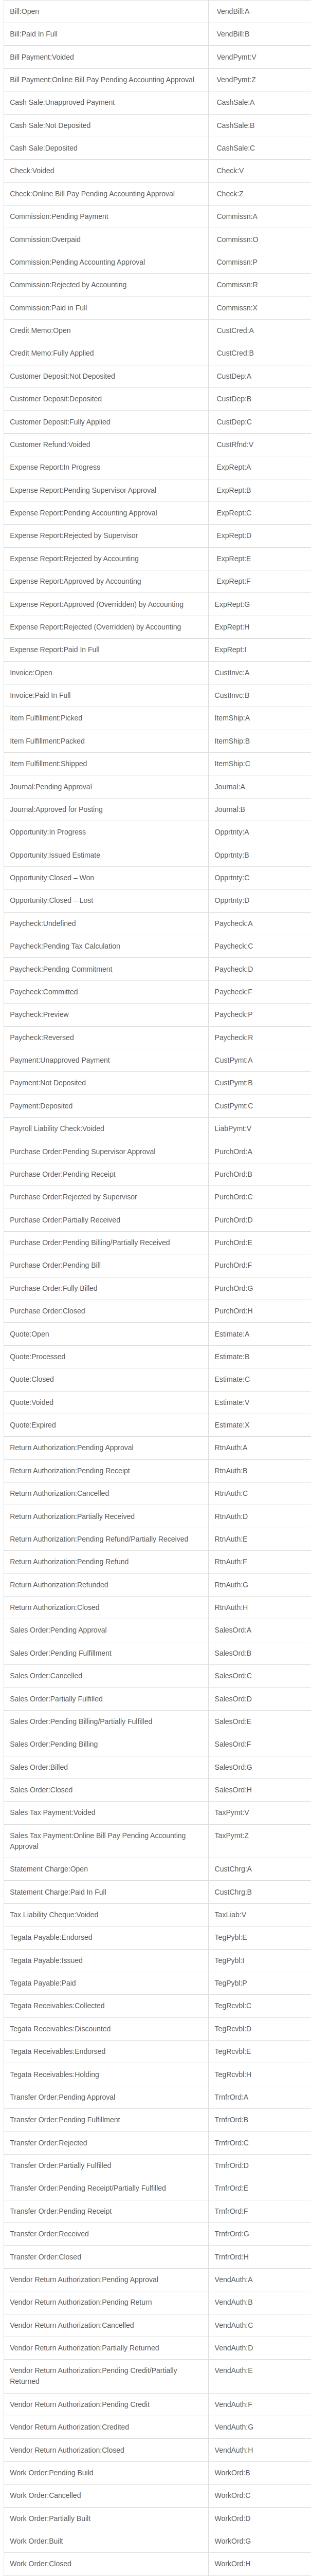The width and height of the screenshot is (311, 2576).
Task: Select "Expense Report:In Progress" row text
Action: (x=55, y=467)
